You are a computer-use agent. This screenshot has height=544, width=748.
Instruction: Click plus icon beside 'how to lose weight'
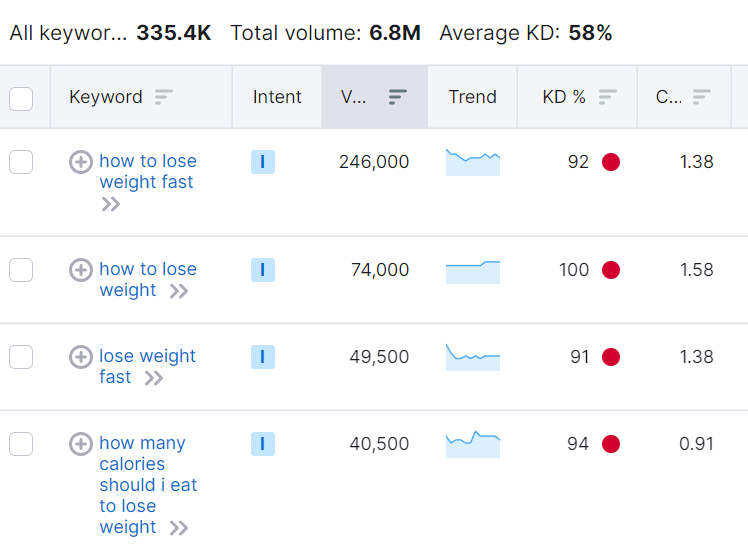[x=81, y=270]
